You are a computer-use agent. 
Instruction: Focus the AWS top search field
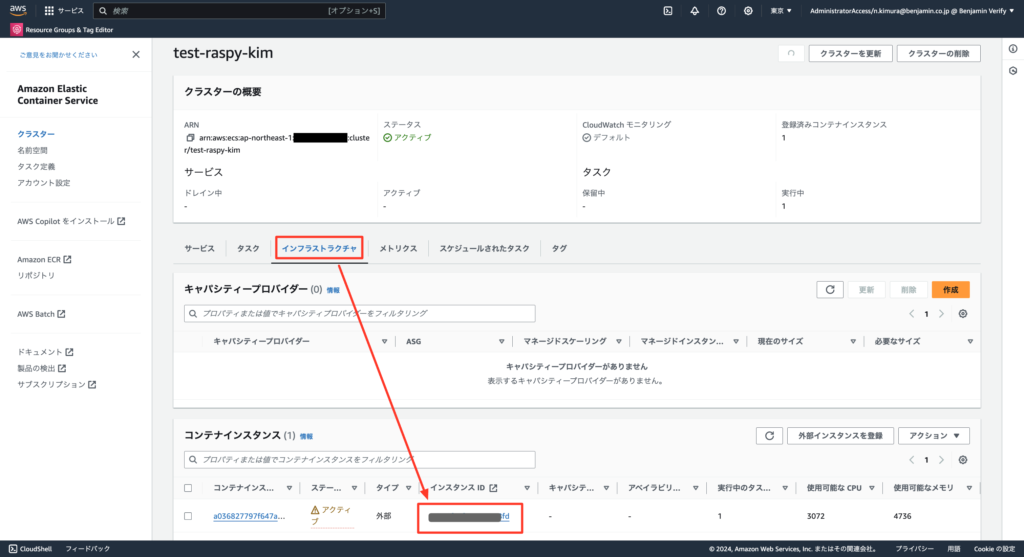(240, 10)
